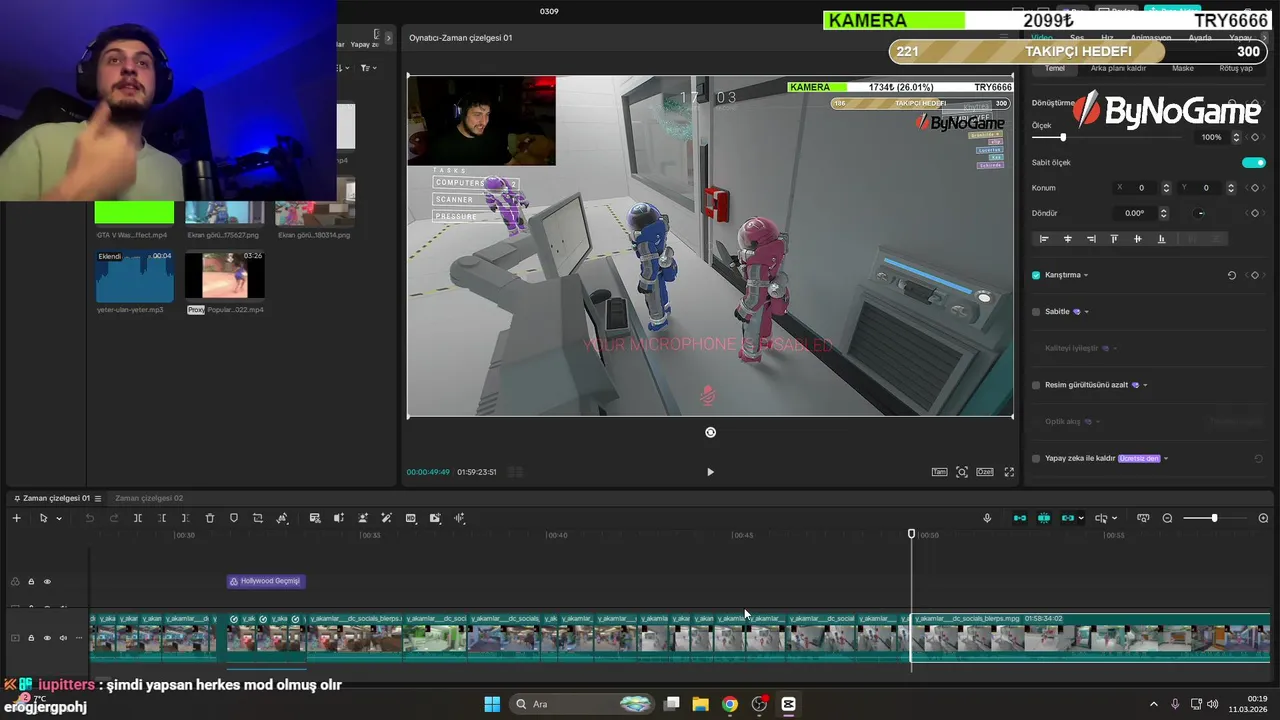Click the preview zoom scan icon
Image resolution: width=1280 pixels, height=720 pixels.
pos(962,472)
